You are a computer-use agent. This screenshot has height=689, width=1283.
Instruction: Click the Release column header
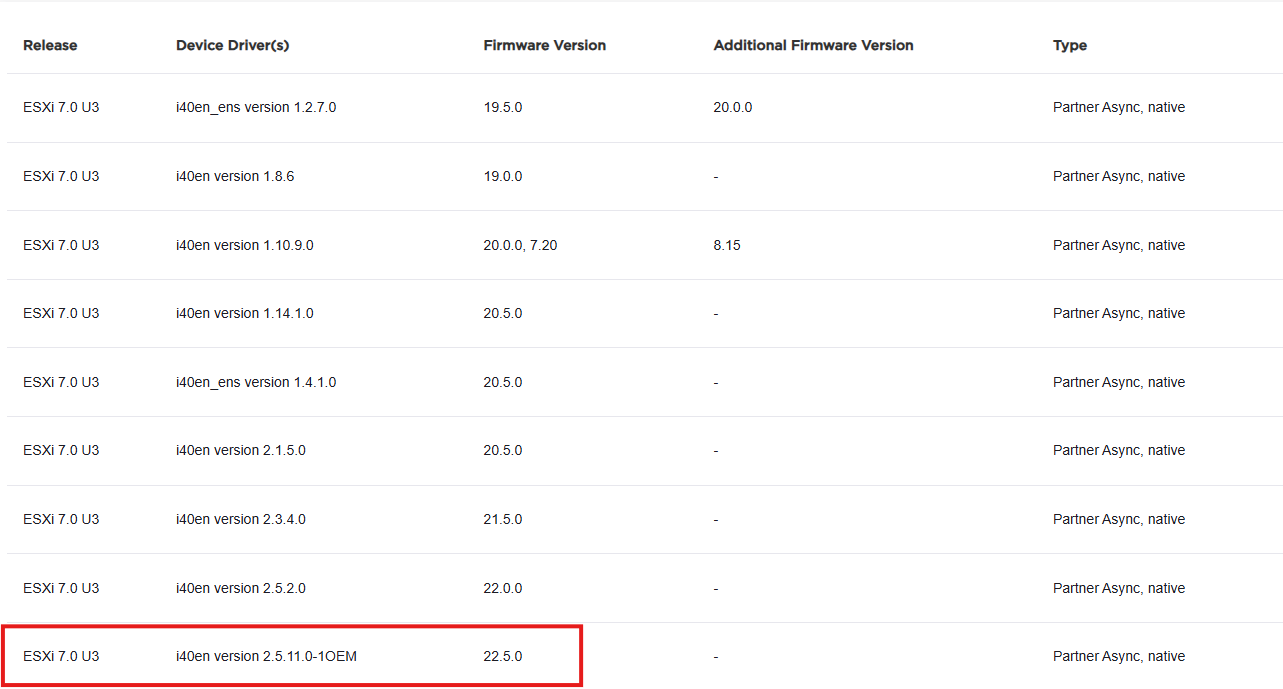(50, 45)
